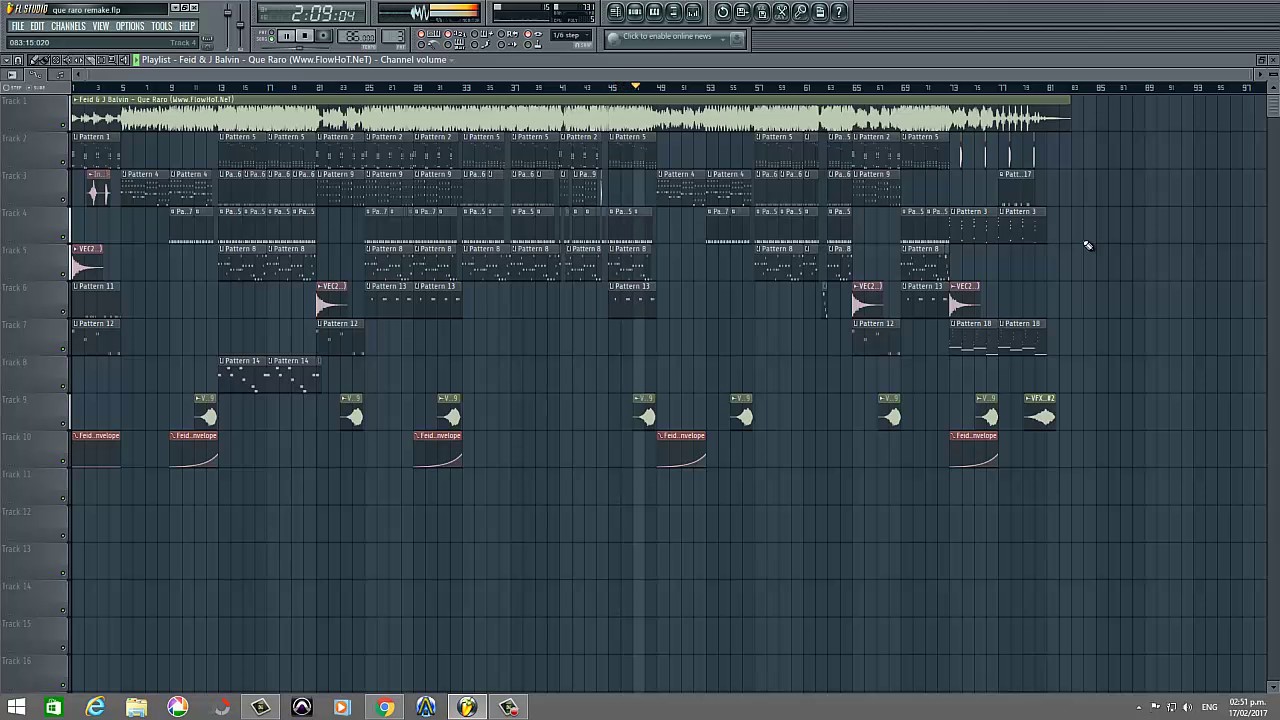Toggle the playlist snap magnet icon
The image size is (1280, 720).
pyautogui.click(x=18, y=60)
